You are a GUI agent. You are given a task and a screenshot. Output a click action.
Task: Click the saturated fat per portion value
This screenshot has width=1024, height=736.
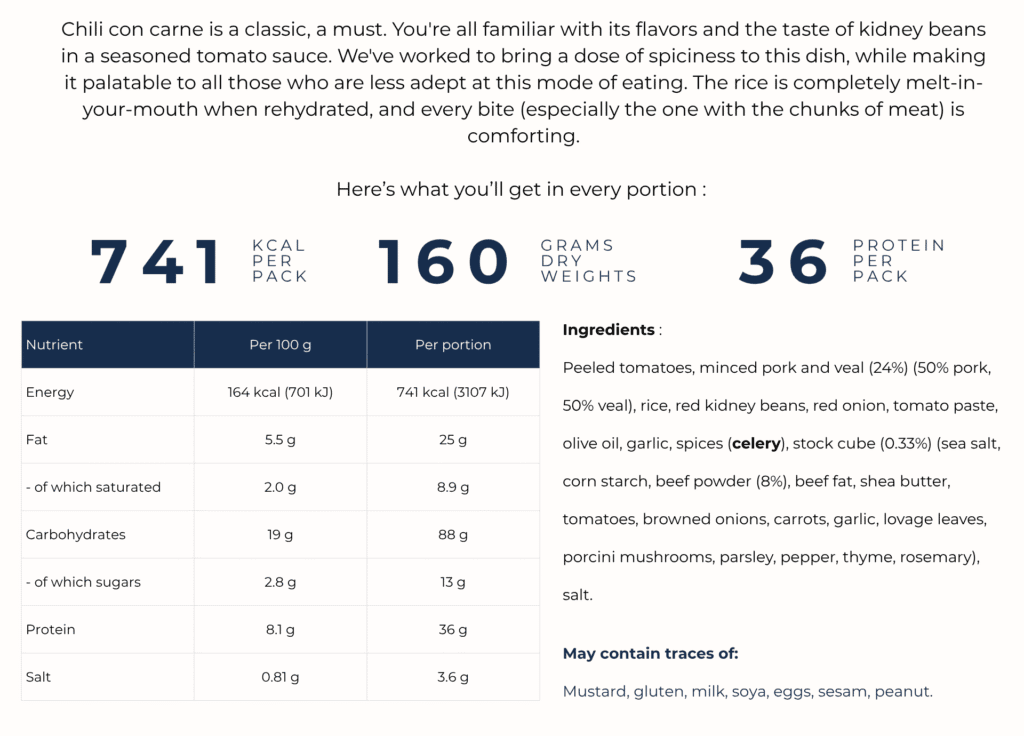[453, 487]
